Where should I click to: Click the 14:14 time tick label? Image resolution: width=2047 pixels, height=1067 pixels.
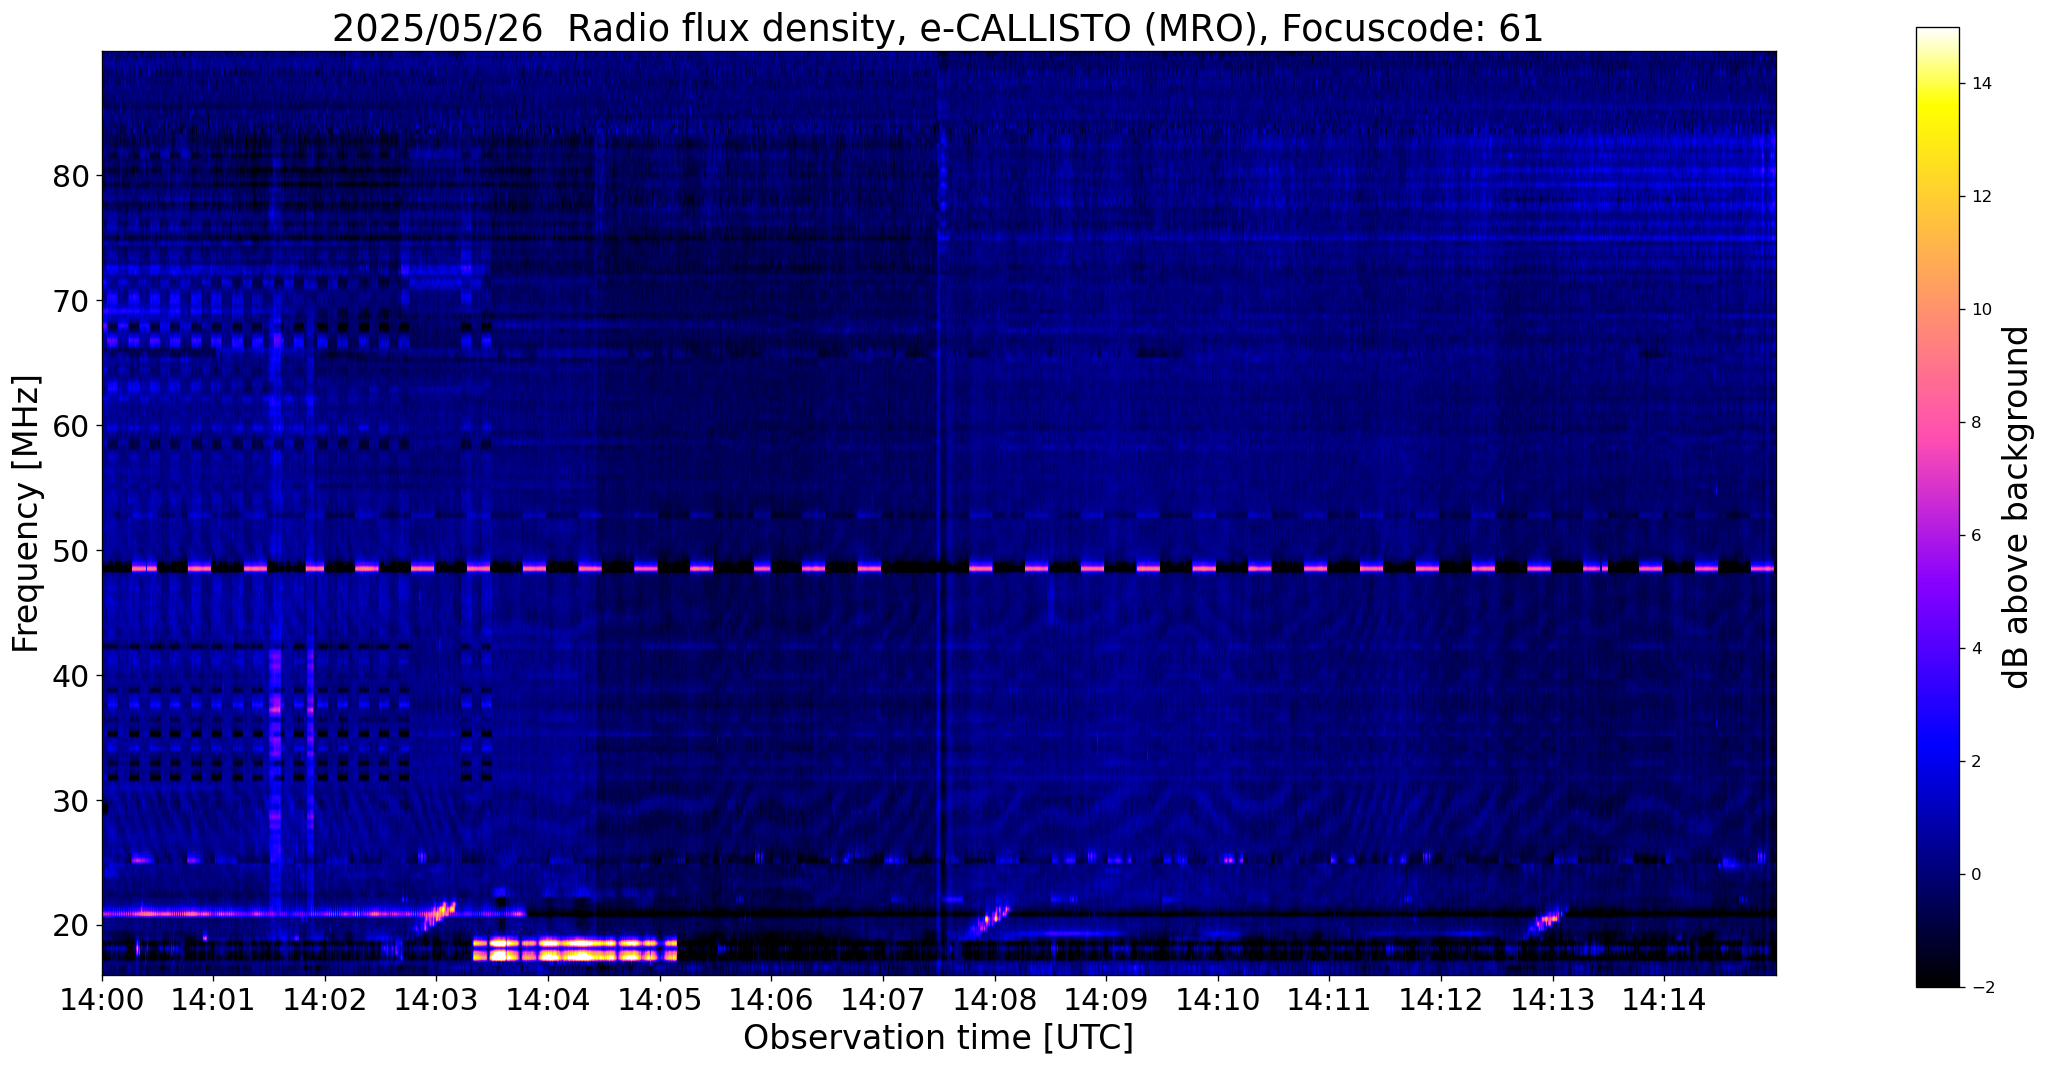pos(1664,999)
